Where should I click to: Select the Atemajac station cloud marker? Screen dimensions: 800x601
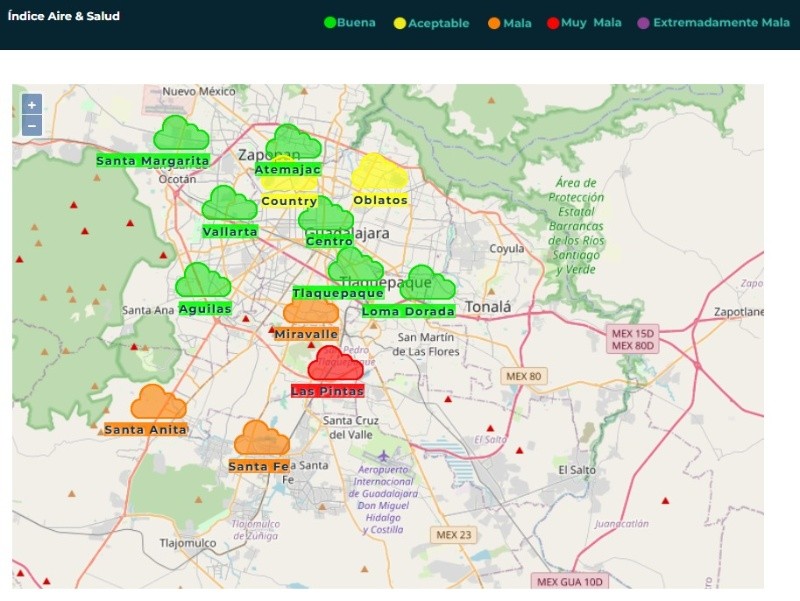point(293,142)
